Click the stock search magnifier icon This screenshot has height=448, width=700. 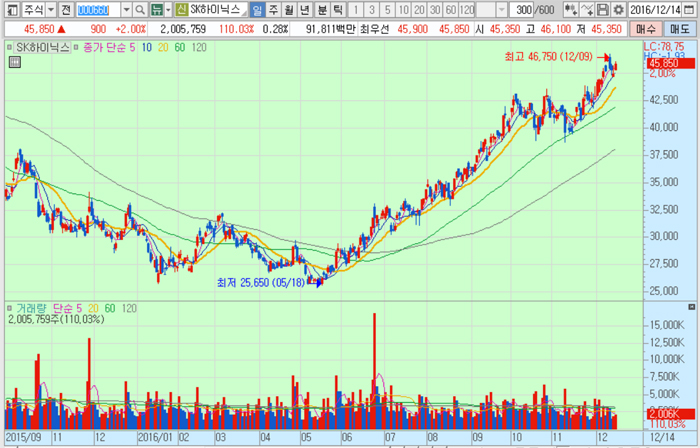pos(141,9)
